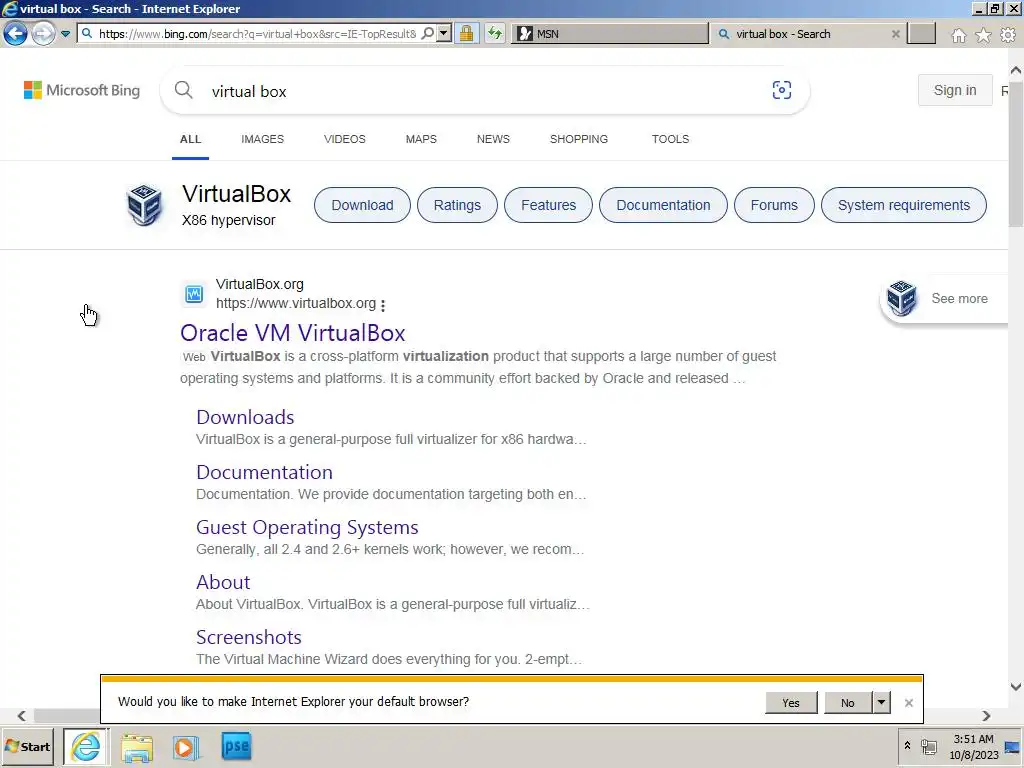Screen dimensions: 1024x768
Task: Click the Internet Explorer taskbar icon
Action: (86, 746)
